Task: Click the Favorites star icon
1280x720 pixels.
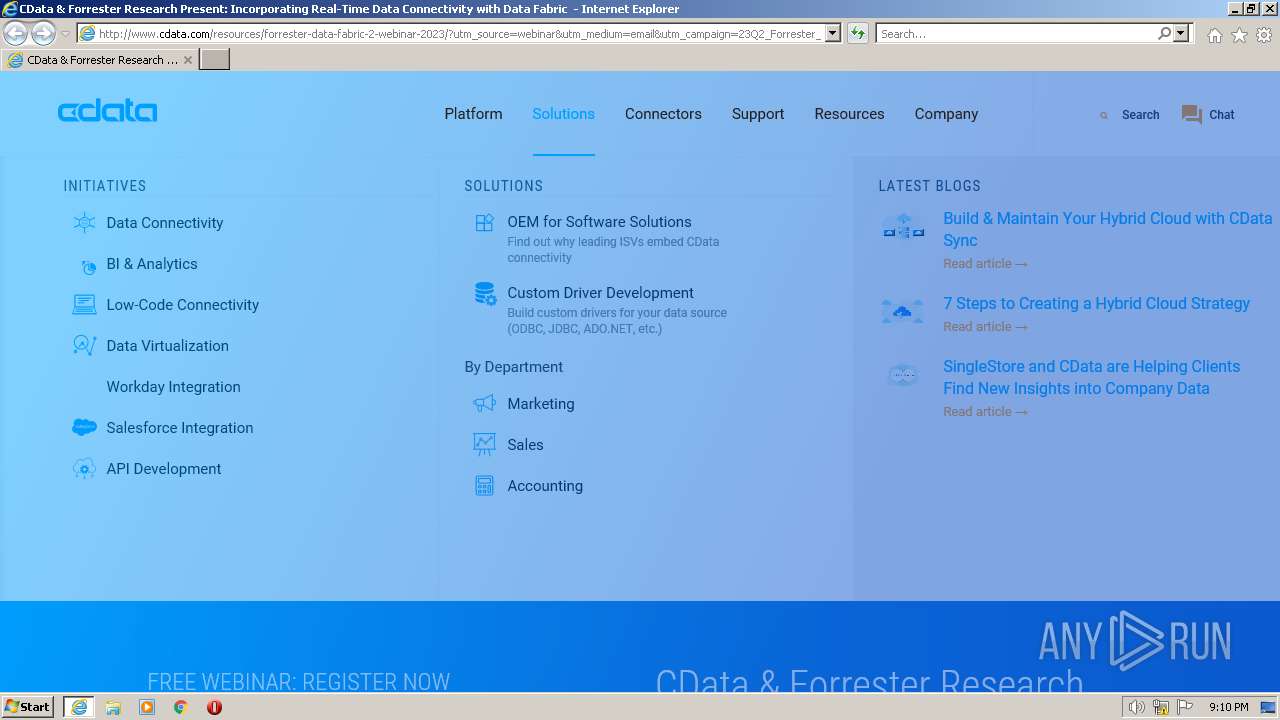Action: [x=1239, y=35]
